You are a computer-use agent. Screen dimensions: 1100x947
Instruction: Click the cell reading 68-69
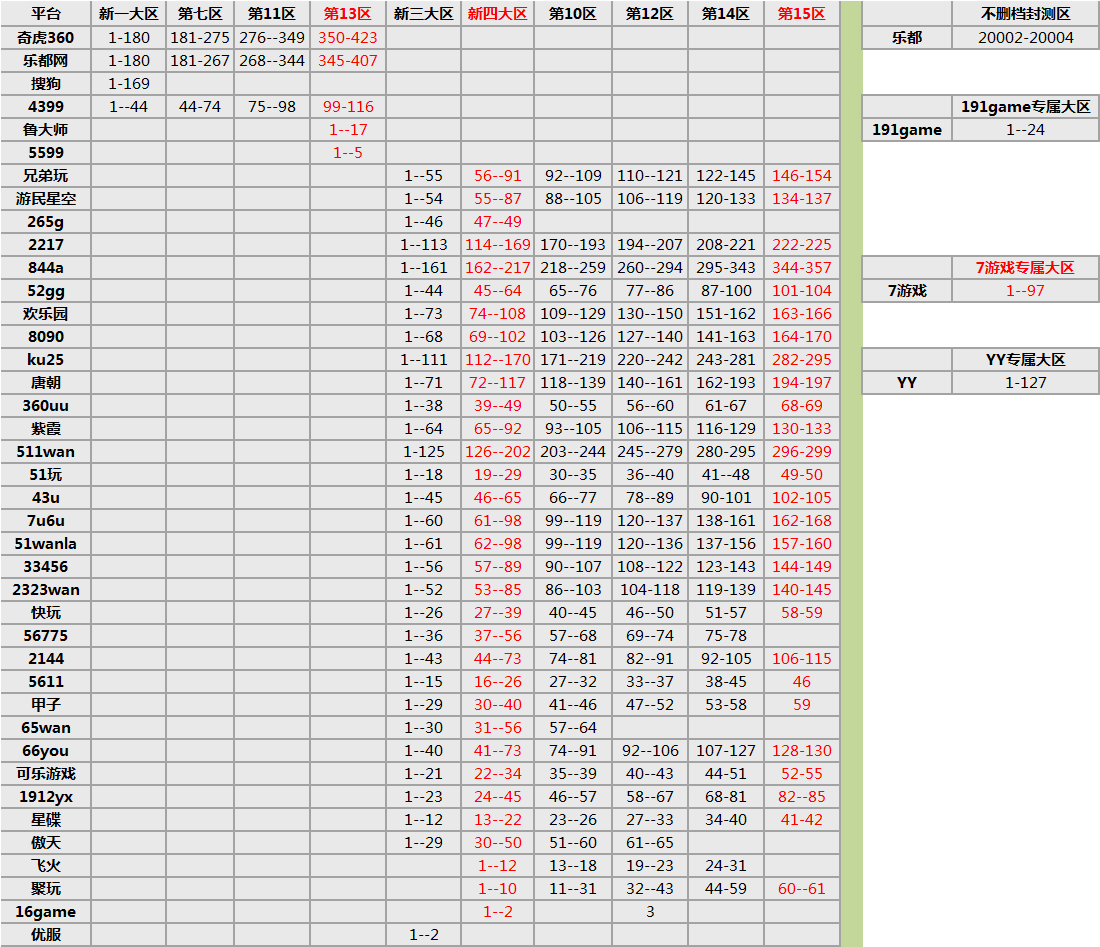[x=801, y=406]
